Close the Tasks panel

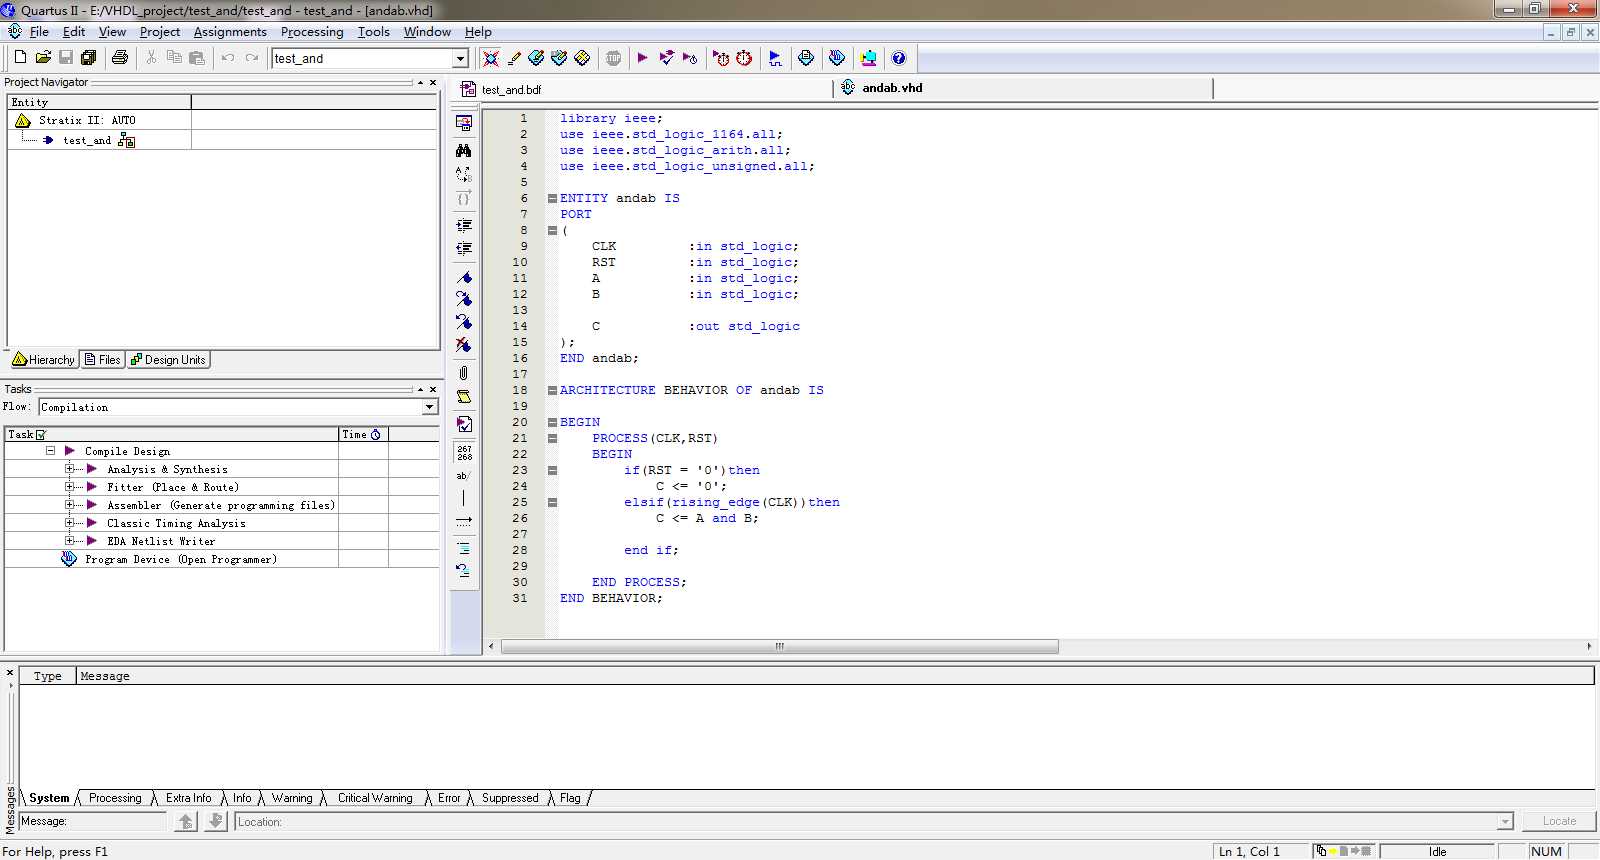coord(433,389)
